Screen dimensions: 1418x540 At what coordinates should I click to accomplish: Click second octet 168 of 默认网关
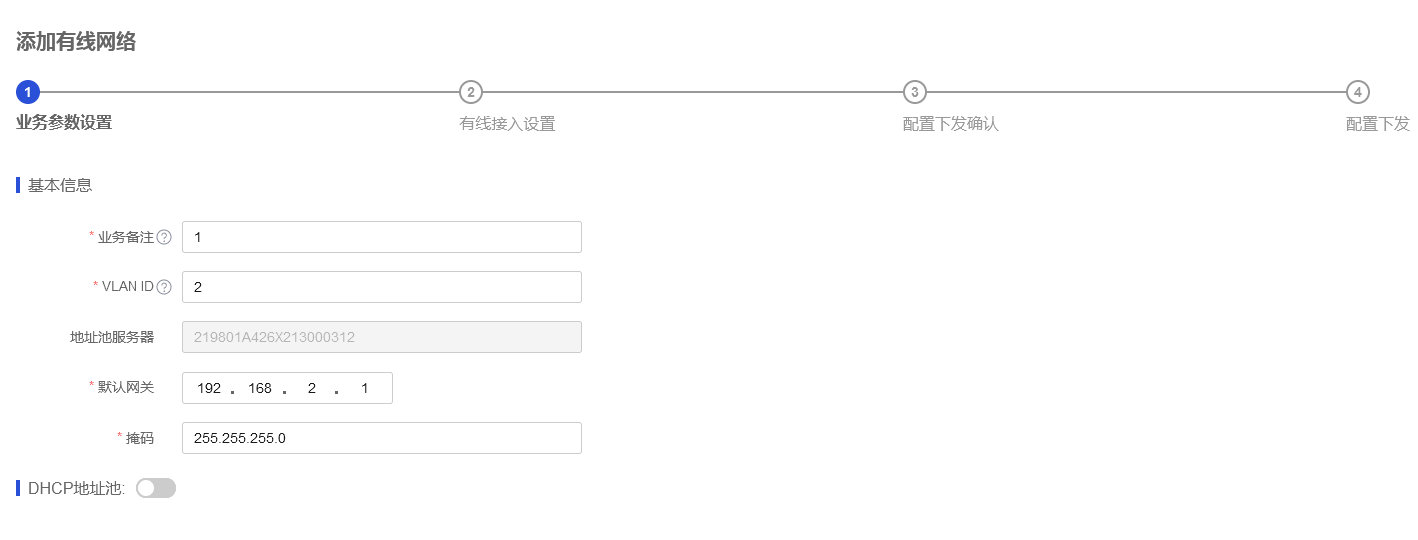click(260, 388)
